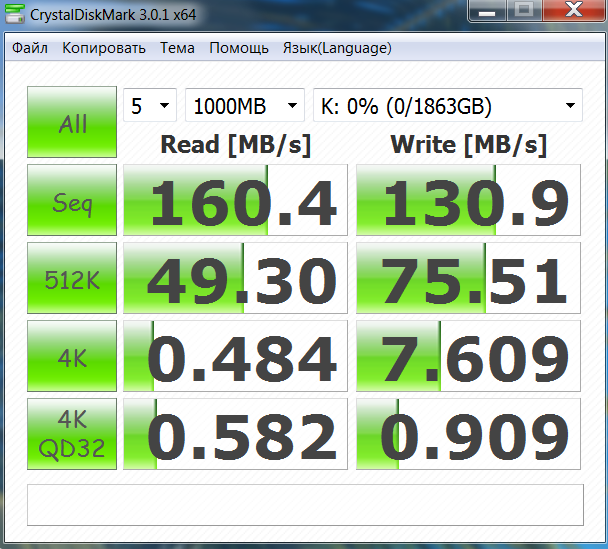The height and width of the screenshot is (549, 608).
Task: Click the 4K QD32 read result 0.582
Action: 235,434
